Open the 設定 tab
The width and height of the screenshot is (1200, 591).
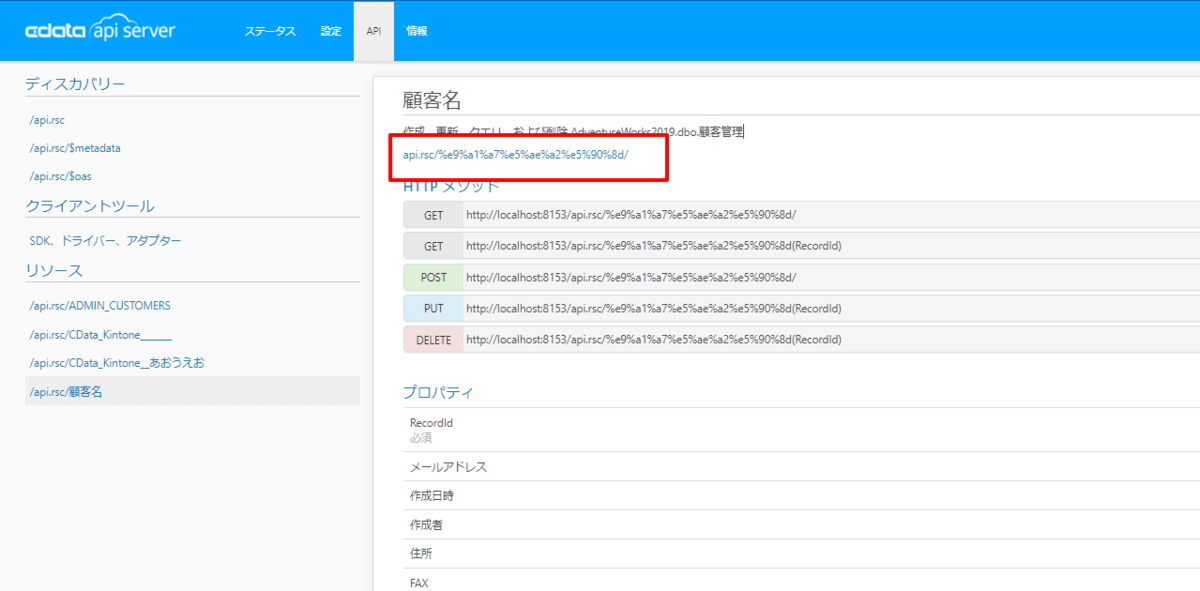331,31
